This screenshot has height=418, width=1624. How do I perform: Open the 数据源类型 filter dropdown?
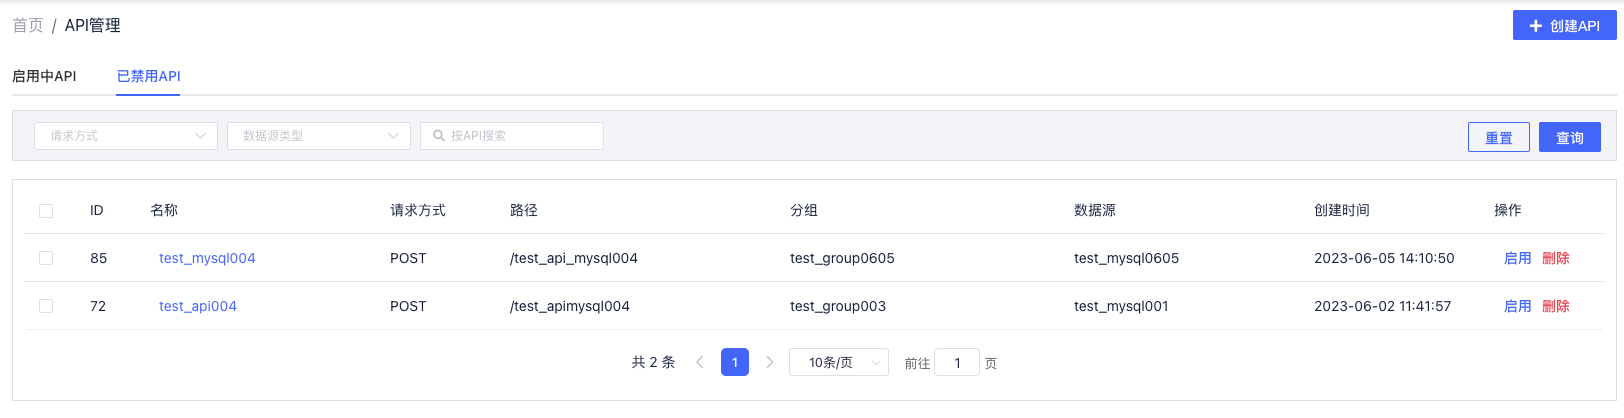coord(319,136)
